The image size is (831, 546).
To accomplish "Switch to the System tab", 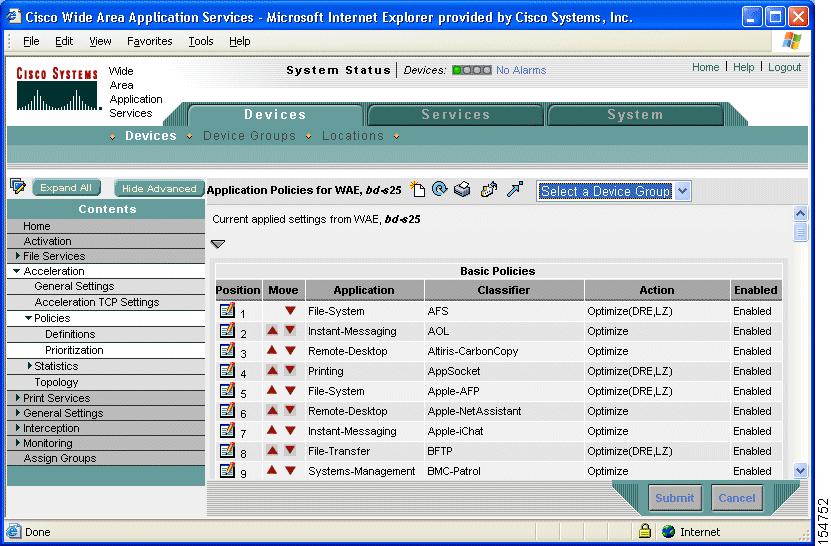I will pyautogui.click(x=635, y=115).
